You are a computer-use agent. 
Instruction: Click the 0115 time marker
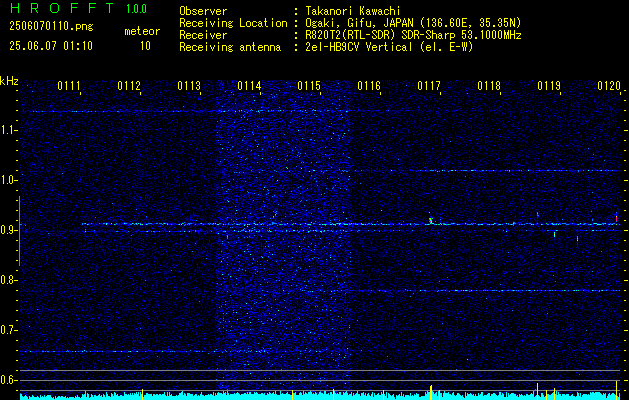[309, 85]
